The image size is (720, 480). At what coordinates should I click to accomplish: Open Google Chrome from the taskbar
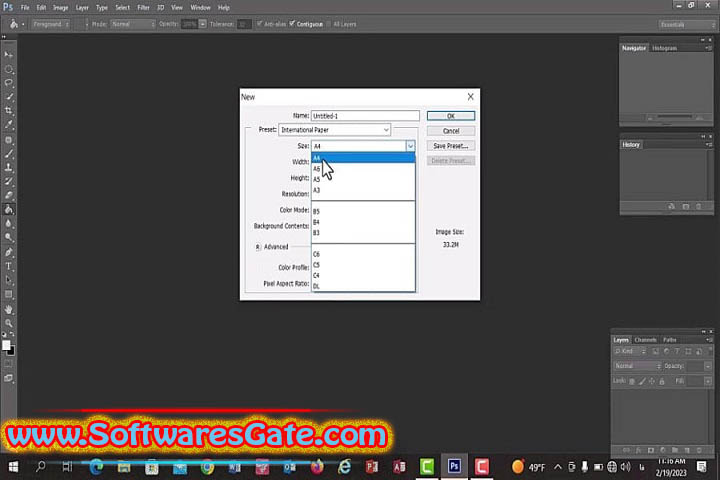click(x=207, y=467)
